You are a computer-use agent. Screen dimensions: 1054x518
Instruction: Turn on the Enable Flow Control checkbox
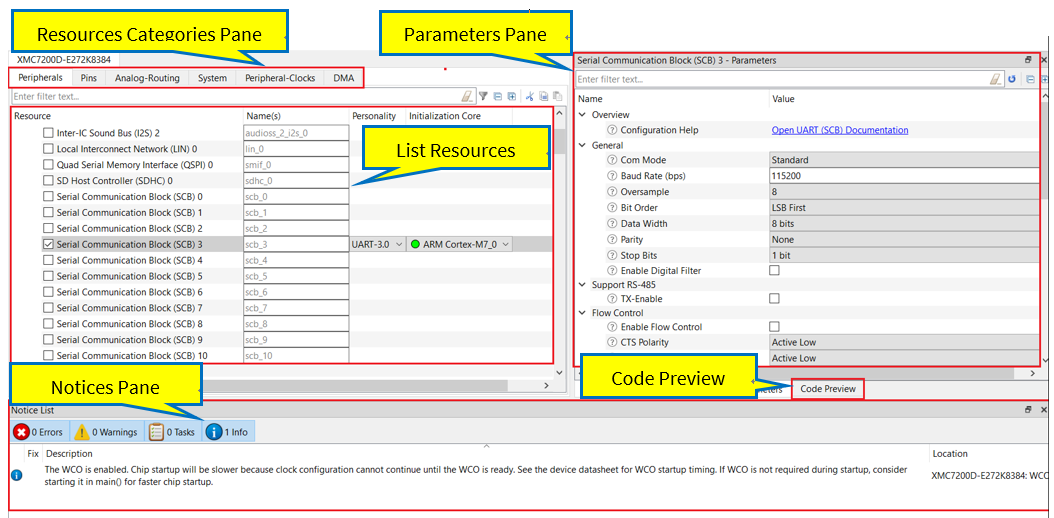774,327
